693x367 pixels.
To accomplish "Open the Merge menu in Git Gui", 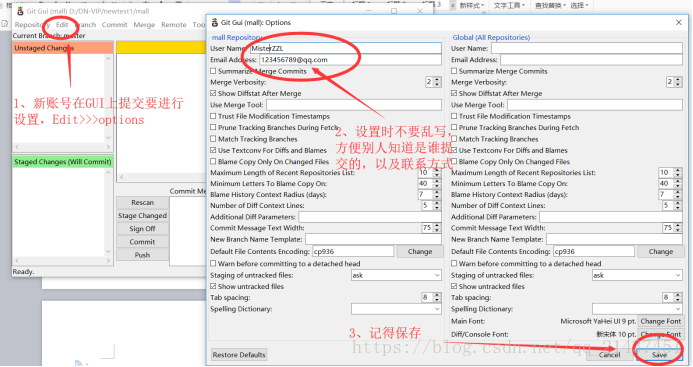I will pos(144,25).
